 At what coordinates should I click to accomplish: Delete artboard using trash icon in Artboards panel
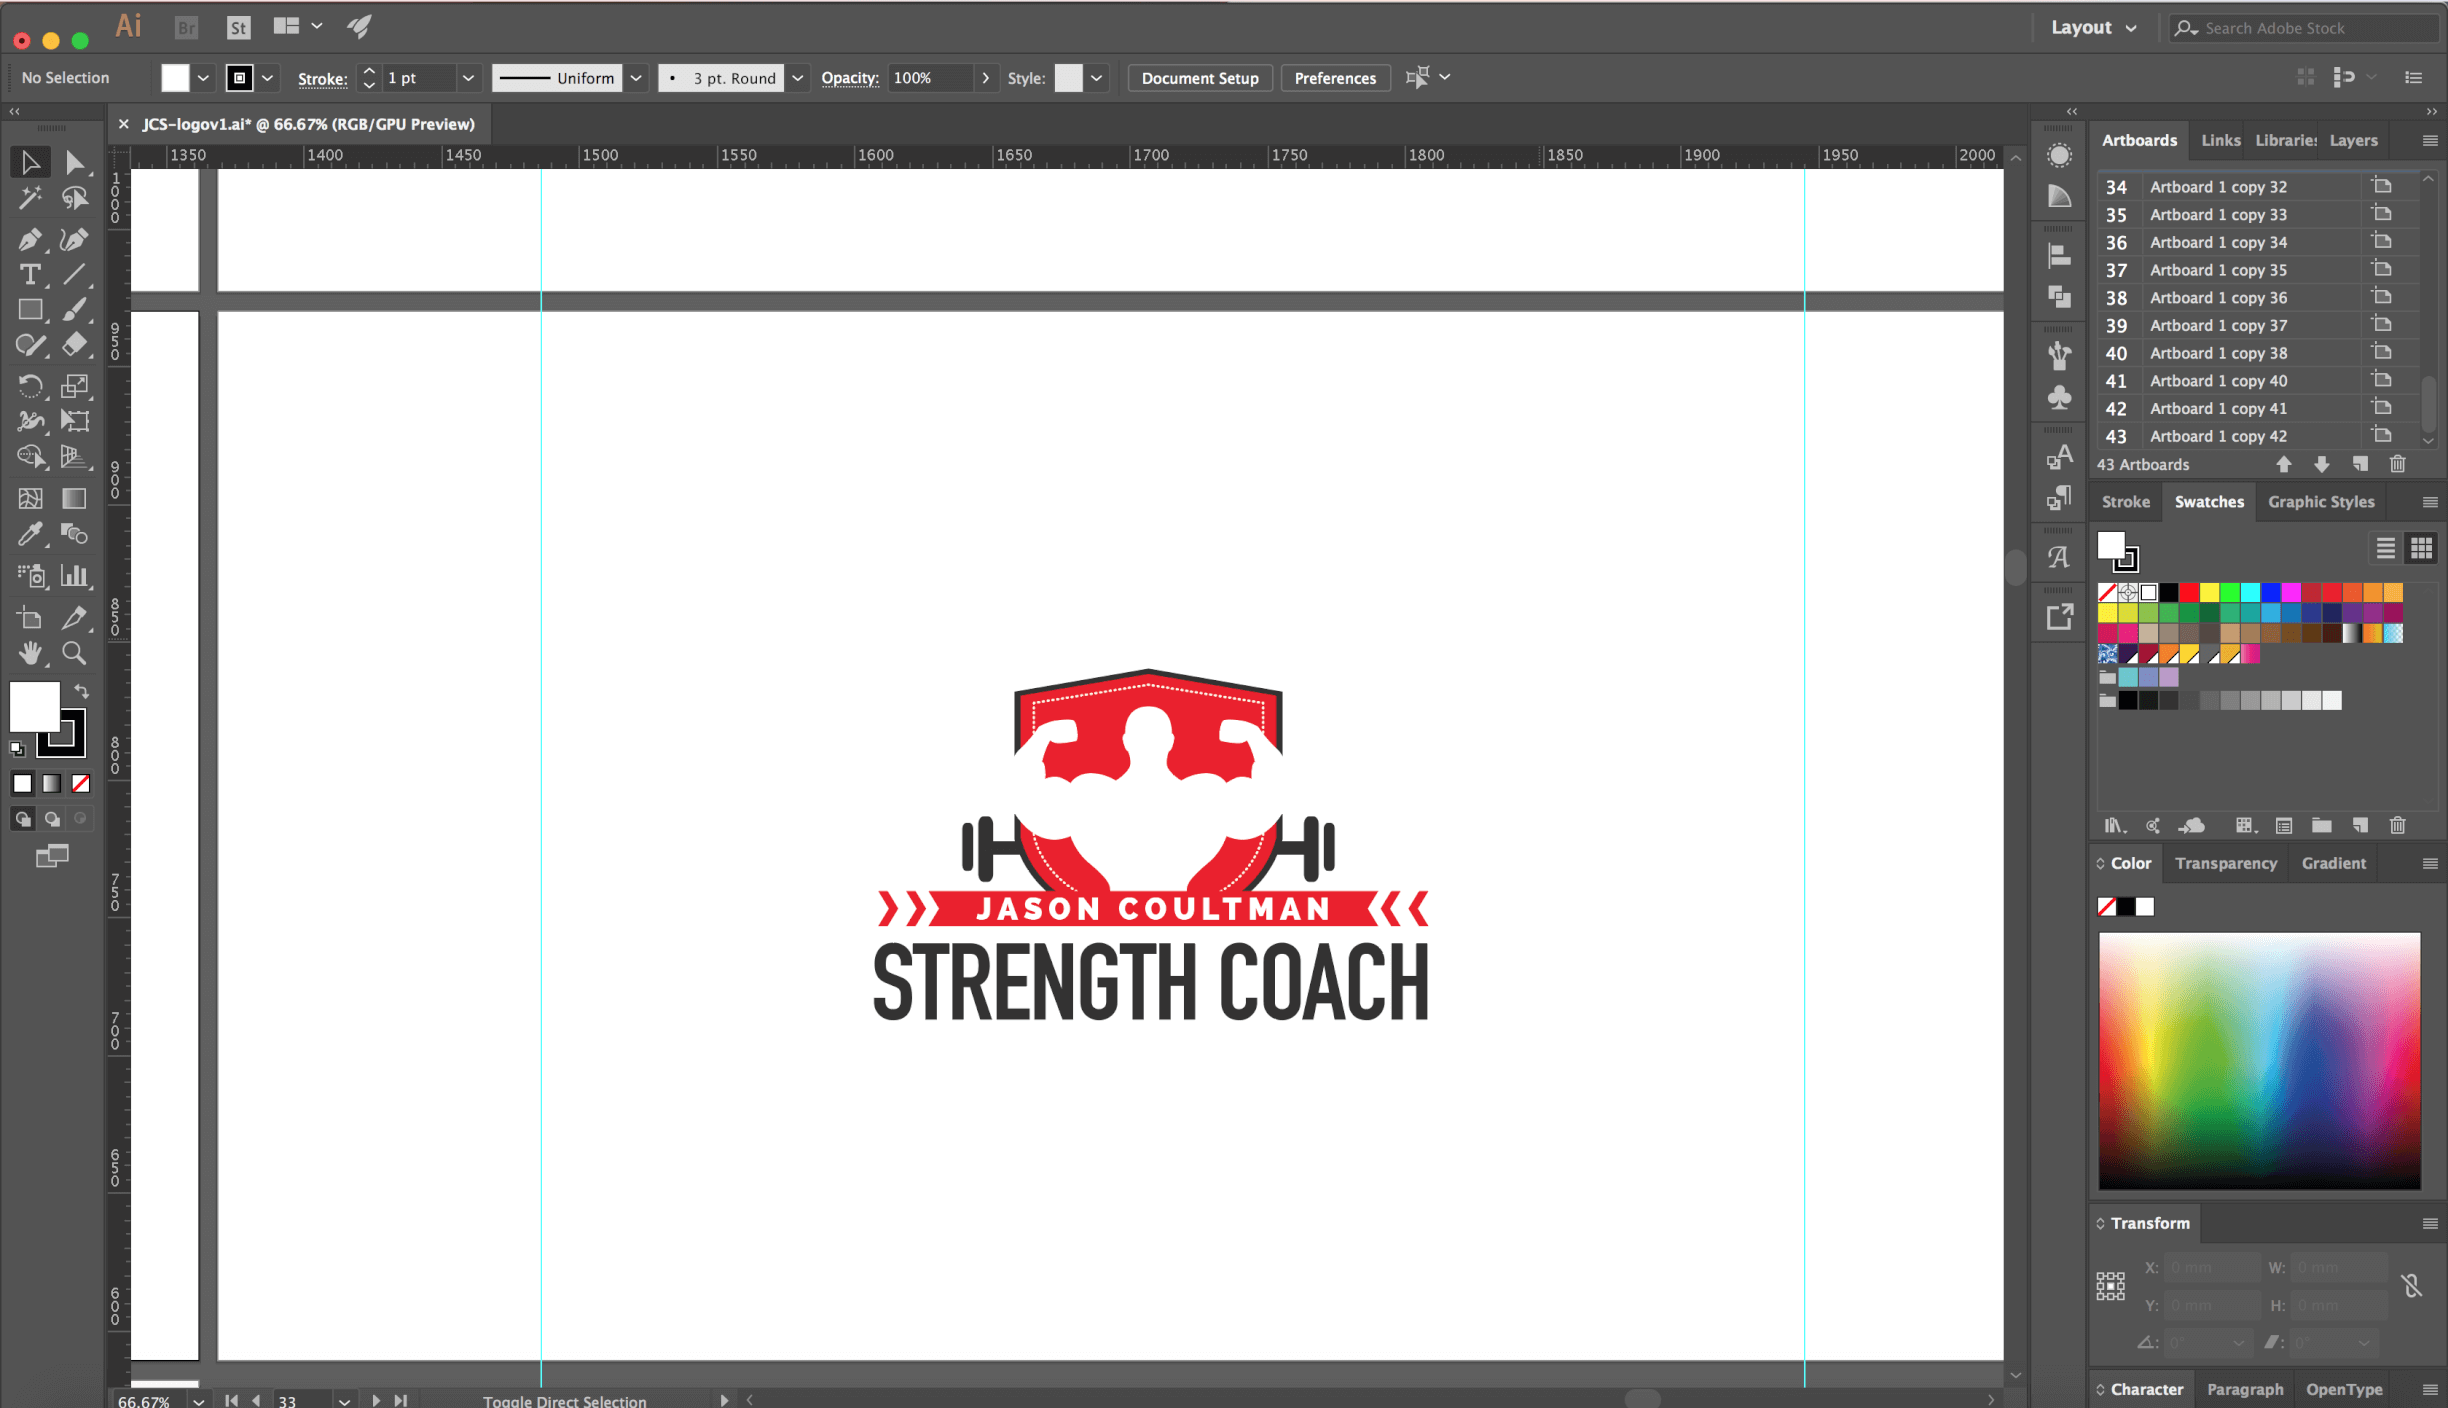(x=2397, y=464)
